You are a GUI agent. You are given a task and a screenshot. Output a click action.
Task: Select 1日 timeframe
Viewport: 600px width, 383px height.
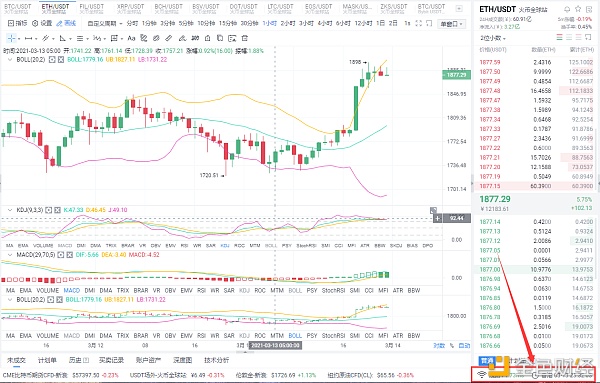coord(380,24)
